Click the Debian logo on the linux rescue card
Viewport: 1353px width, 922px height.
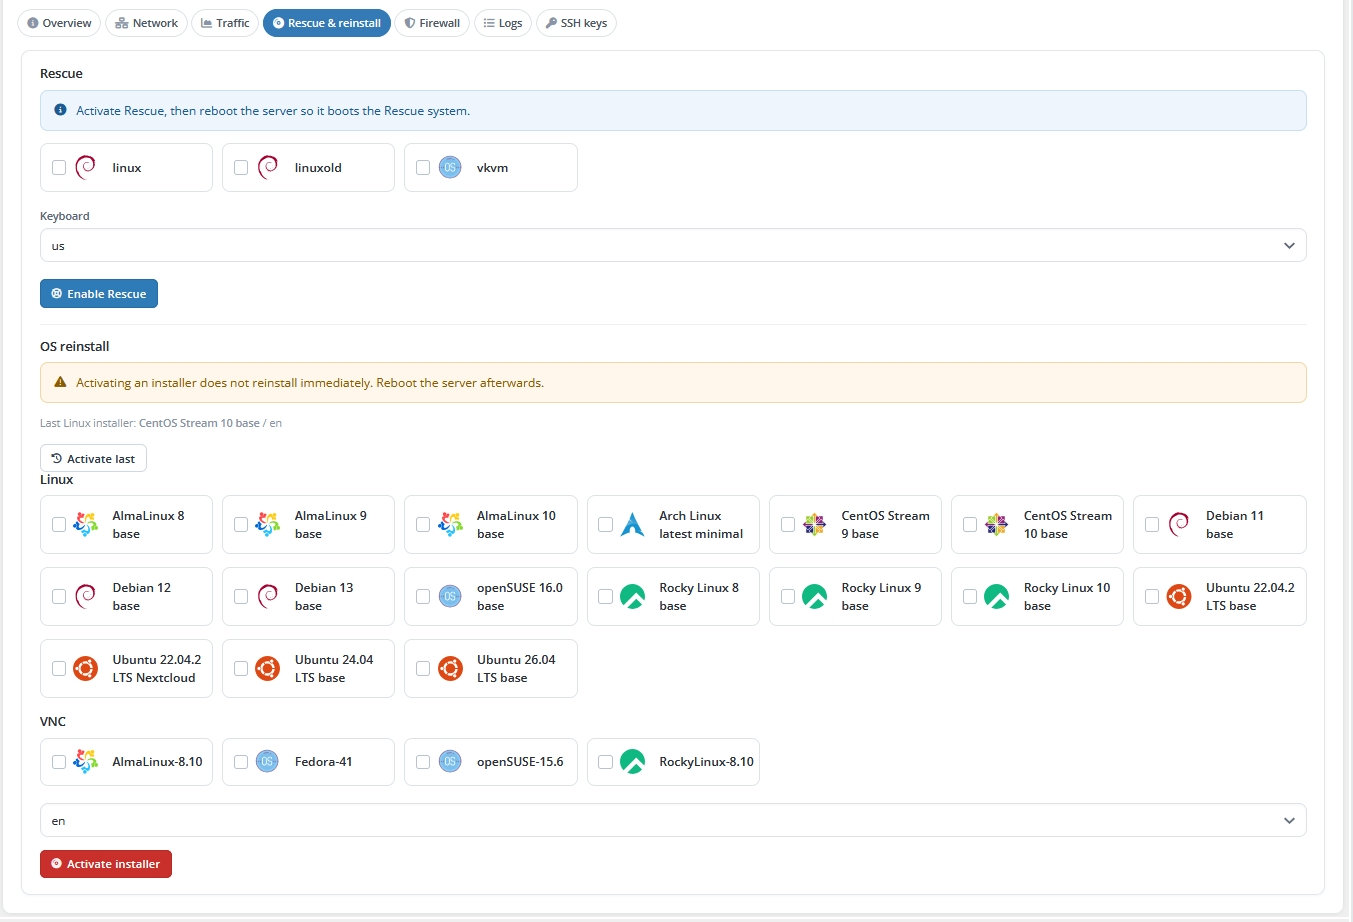(x=86, y=167)
